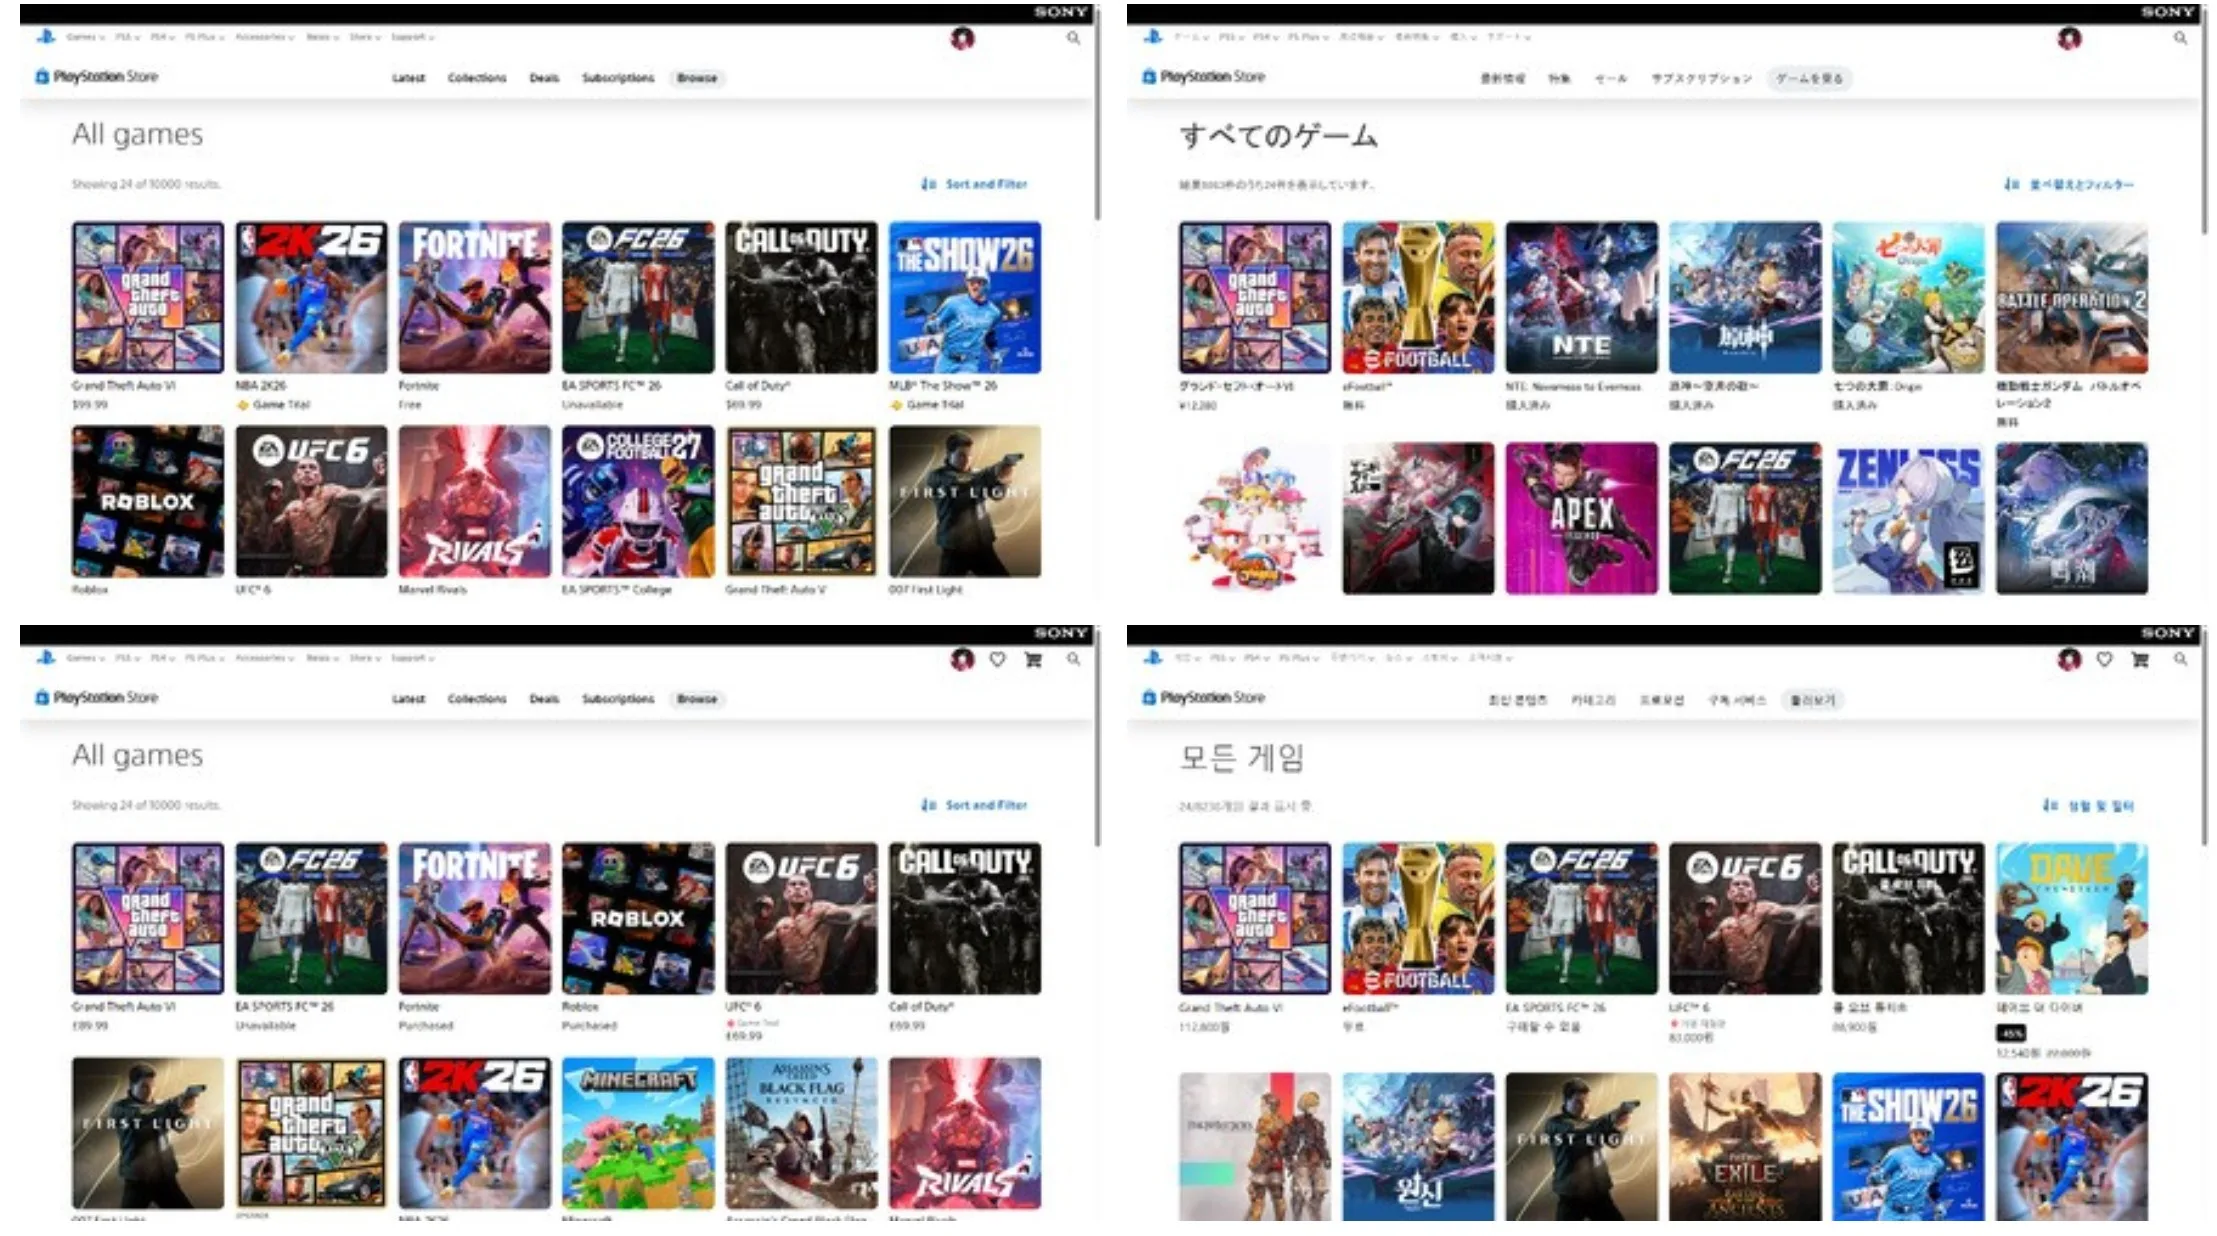The width and height of the screenshot is (2217, 1236).
Task: Expand the PS5 menu in the US dollar store
Action: 127,37
